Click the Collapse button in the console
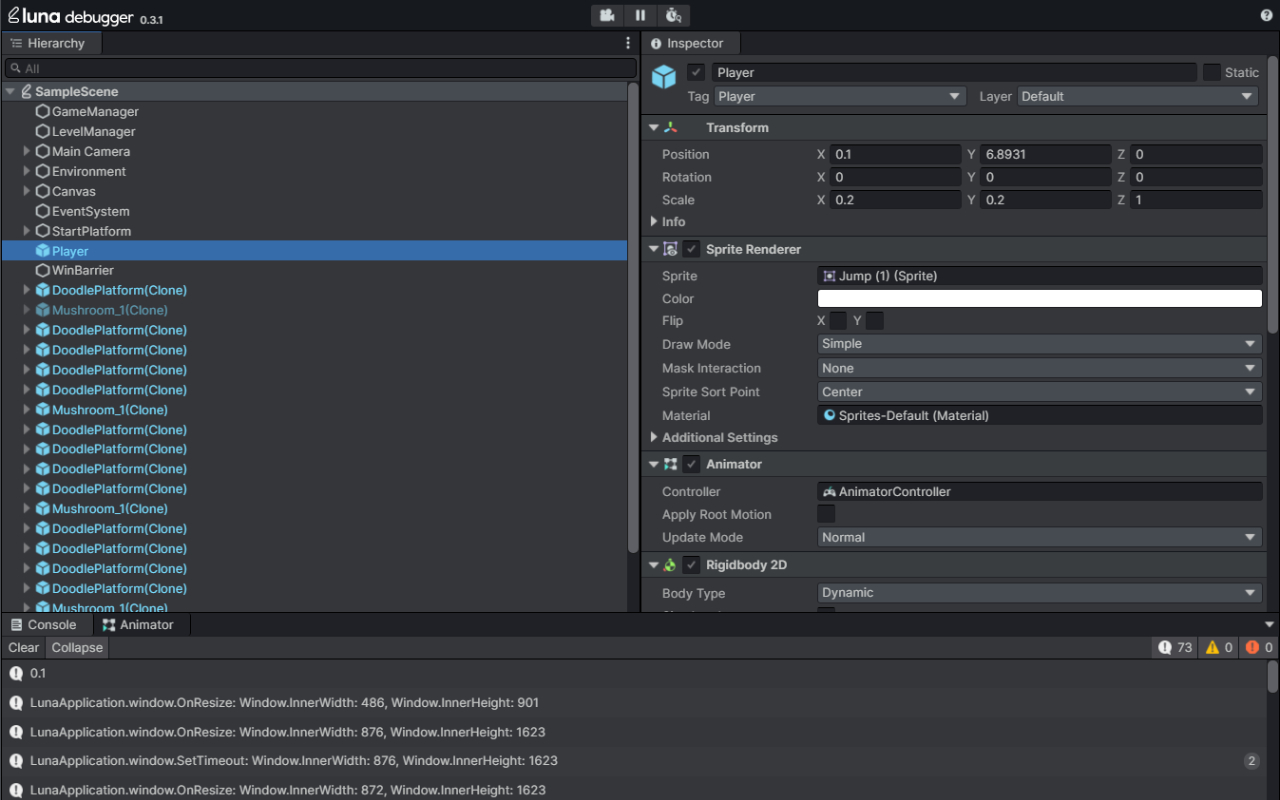 click(76, 647)
